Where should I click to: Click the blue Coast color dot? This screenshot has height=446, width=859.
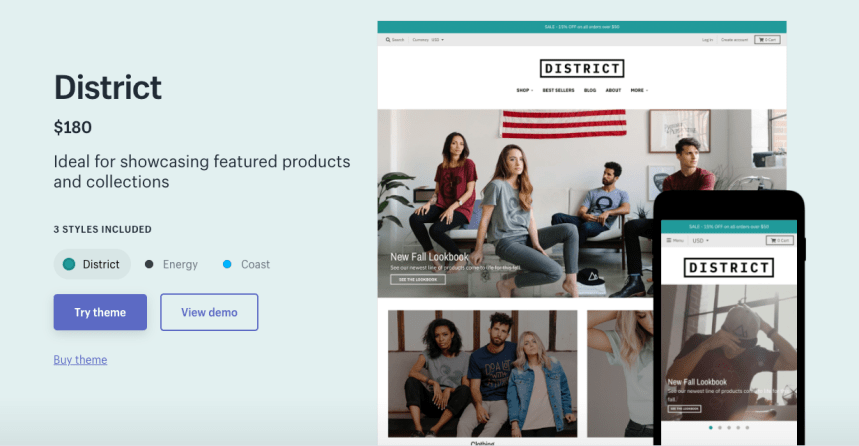(x=227, y=264)
